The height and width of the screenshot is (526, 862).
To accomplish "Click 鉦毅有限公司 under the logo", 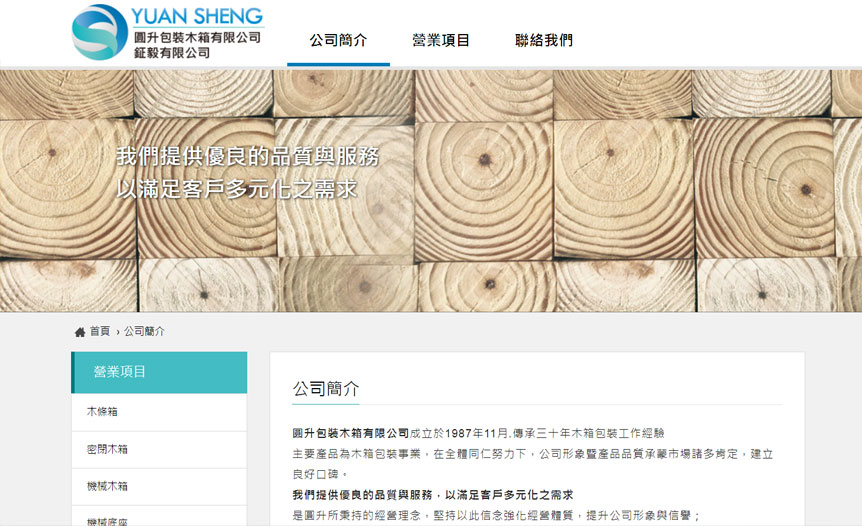I will coord(172,53).
